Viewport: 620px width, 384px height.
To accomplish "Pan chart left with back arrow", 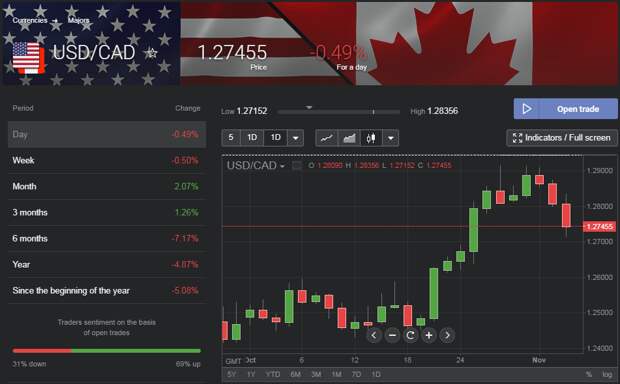I will click(374, 335).
